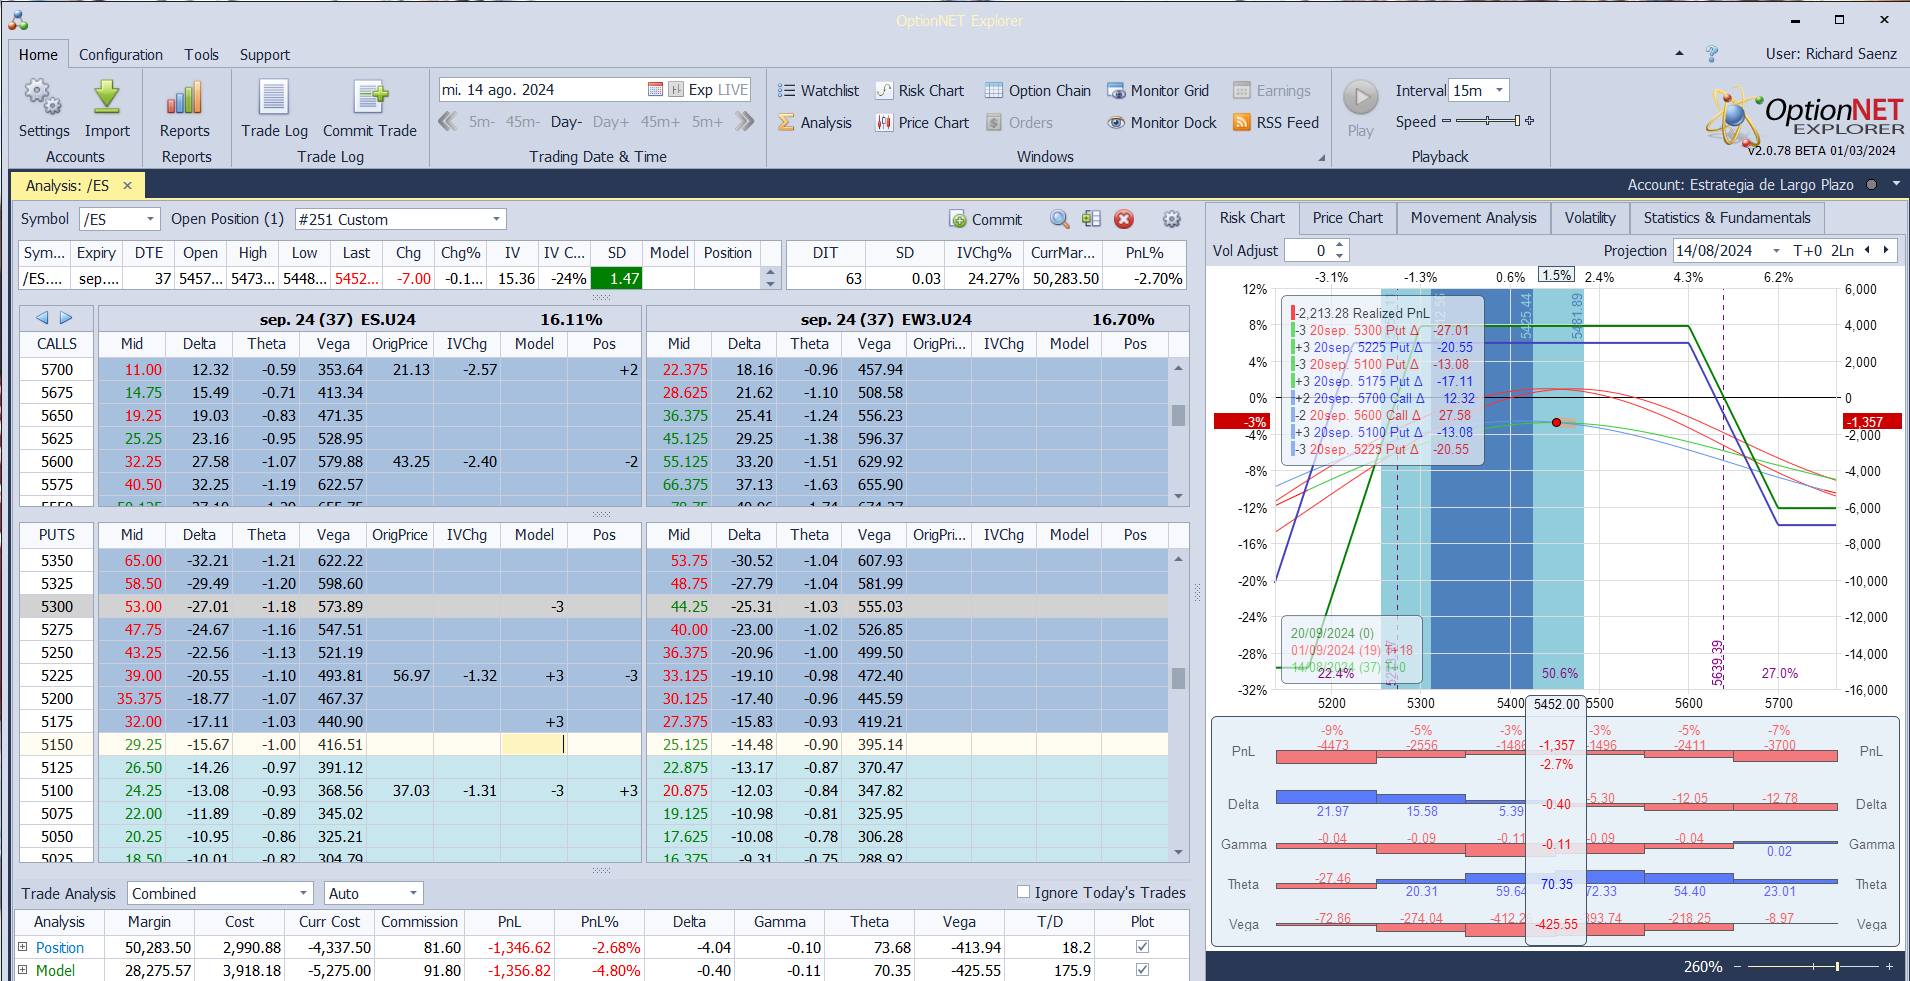
Task: Toggle Ignore Today's Trades checkbox
Action: coord(1023,892)
